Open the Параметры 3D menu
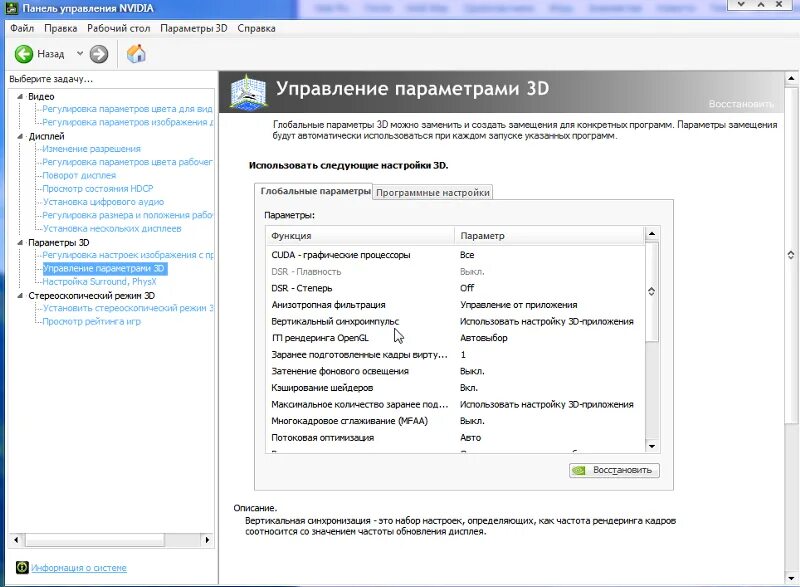Screen dimensions: 800x587 [193, 28]
